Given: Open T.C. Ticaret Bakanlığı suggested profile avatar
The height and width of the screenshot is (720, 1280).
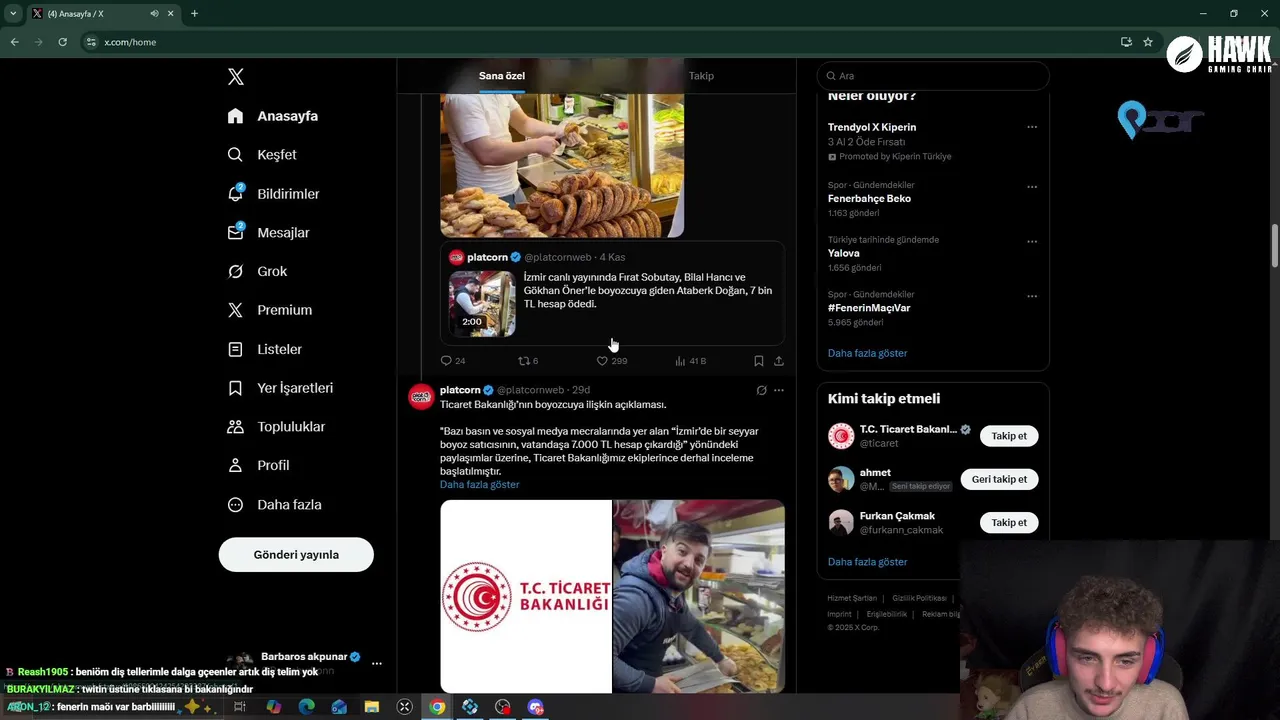Looking at the screenshot, I should click(x=841, y=436).
